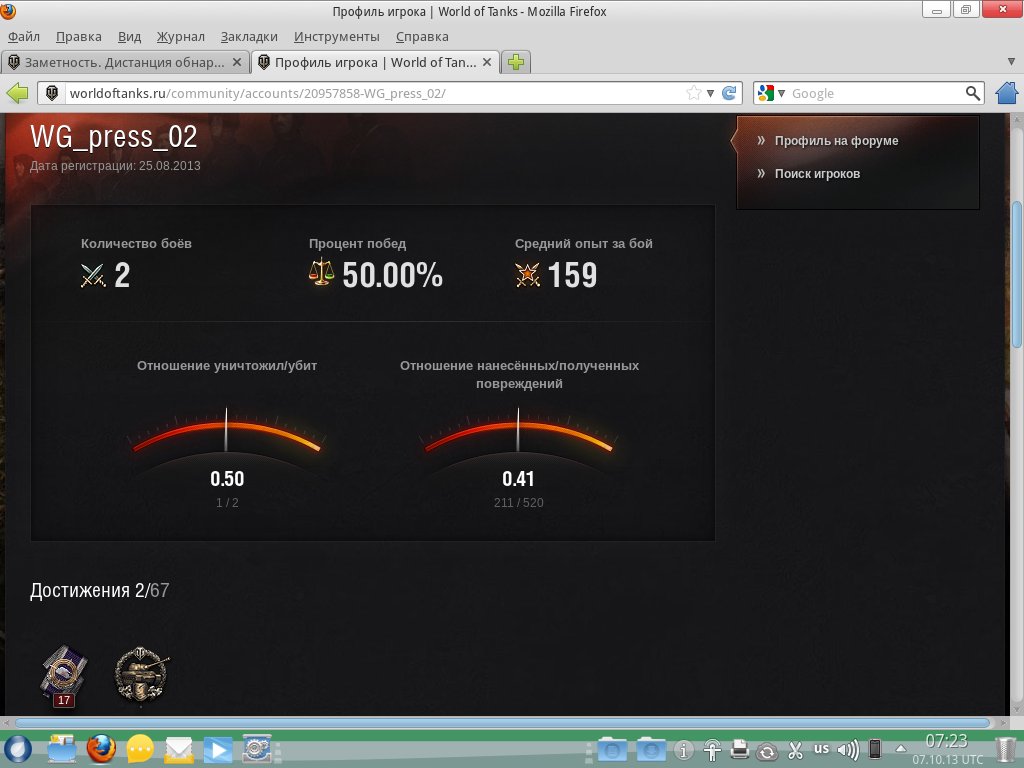Go to the Firefox home page icon

pyautogui.click(x=1007, y=93)
